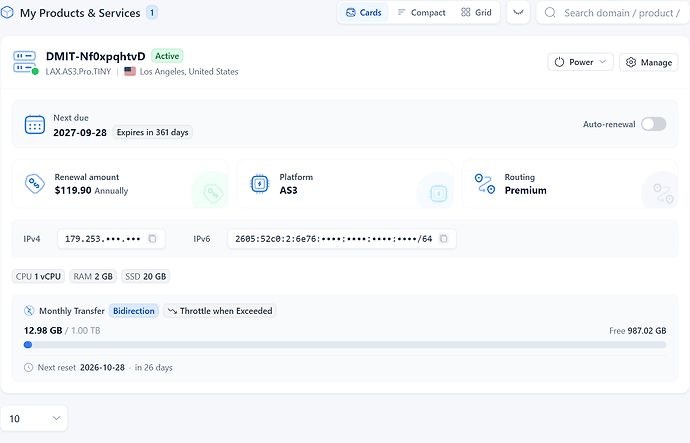
Task: Click the Next reset 2026-10-28 date
Action: (103, 367)
